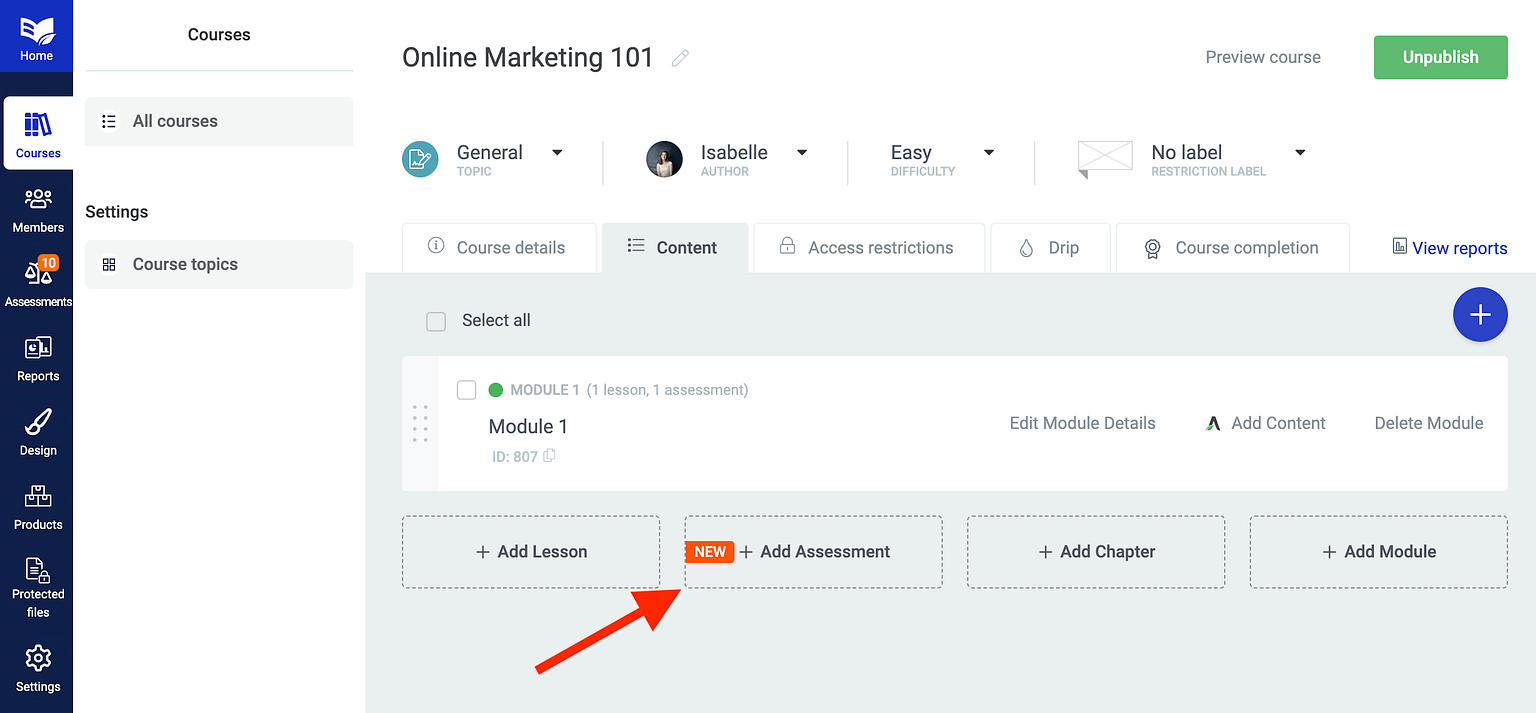Select the Products icon

(x=37, y=506)
